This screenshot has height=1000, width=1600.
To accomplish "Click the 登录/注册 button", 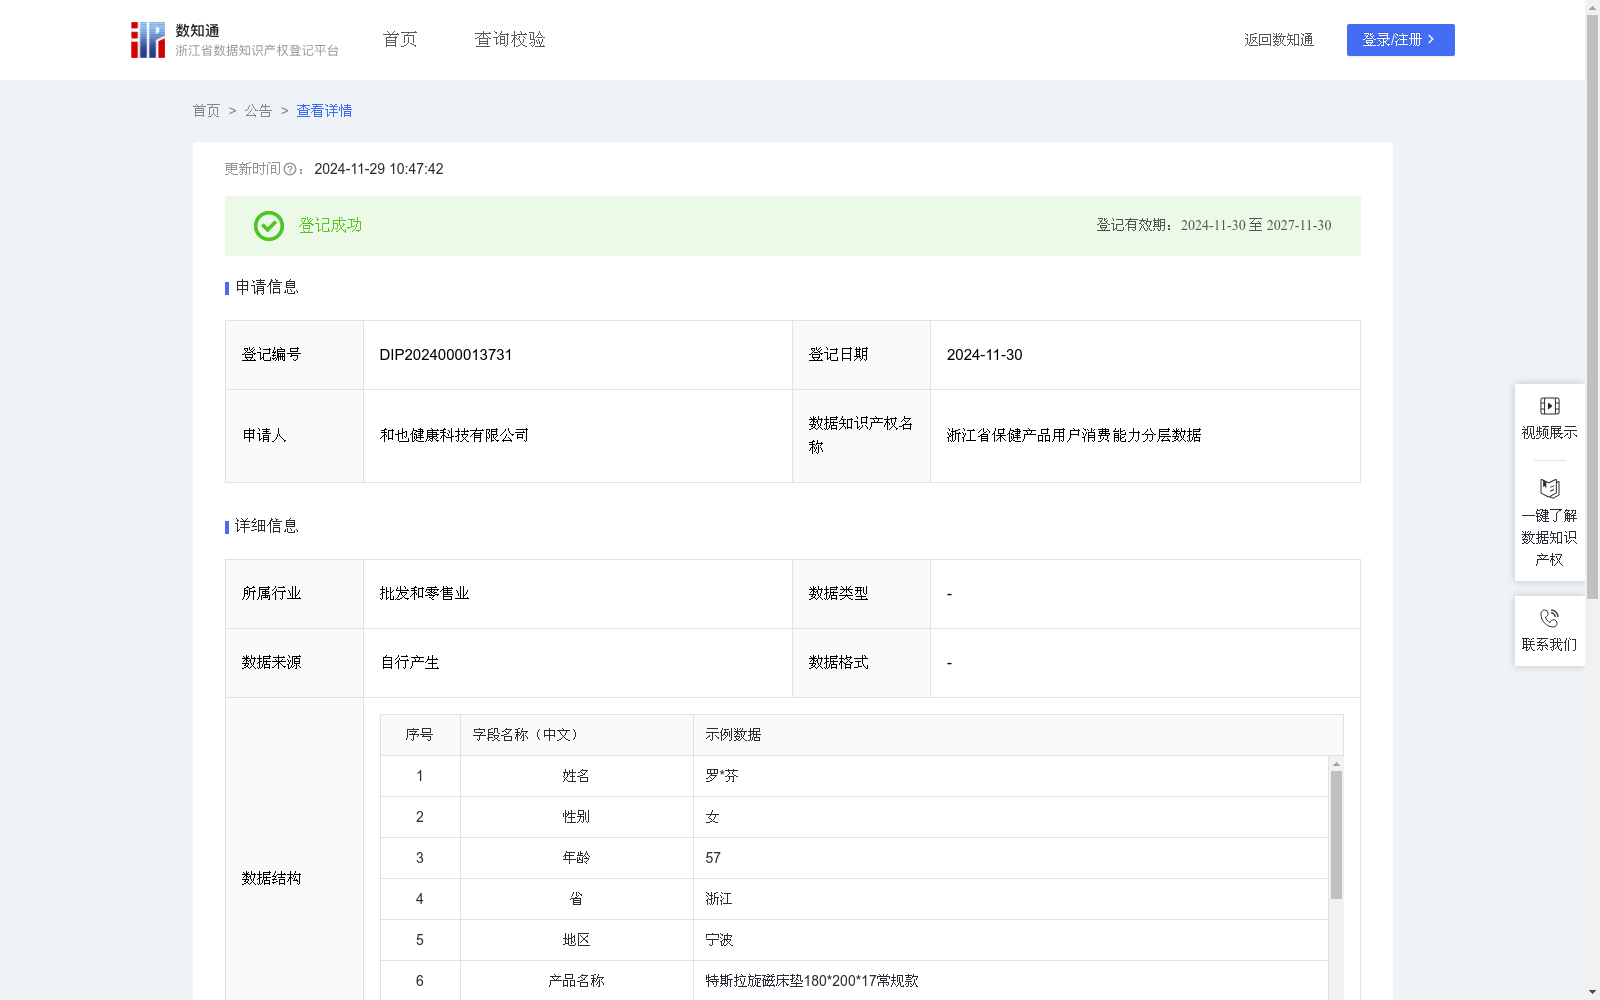I will (1400, 40).
